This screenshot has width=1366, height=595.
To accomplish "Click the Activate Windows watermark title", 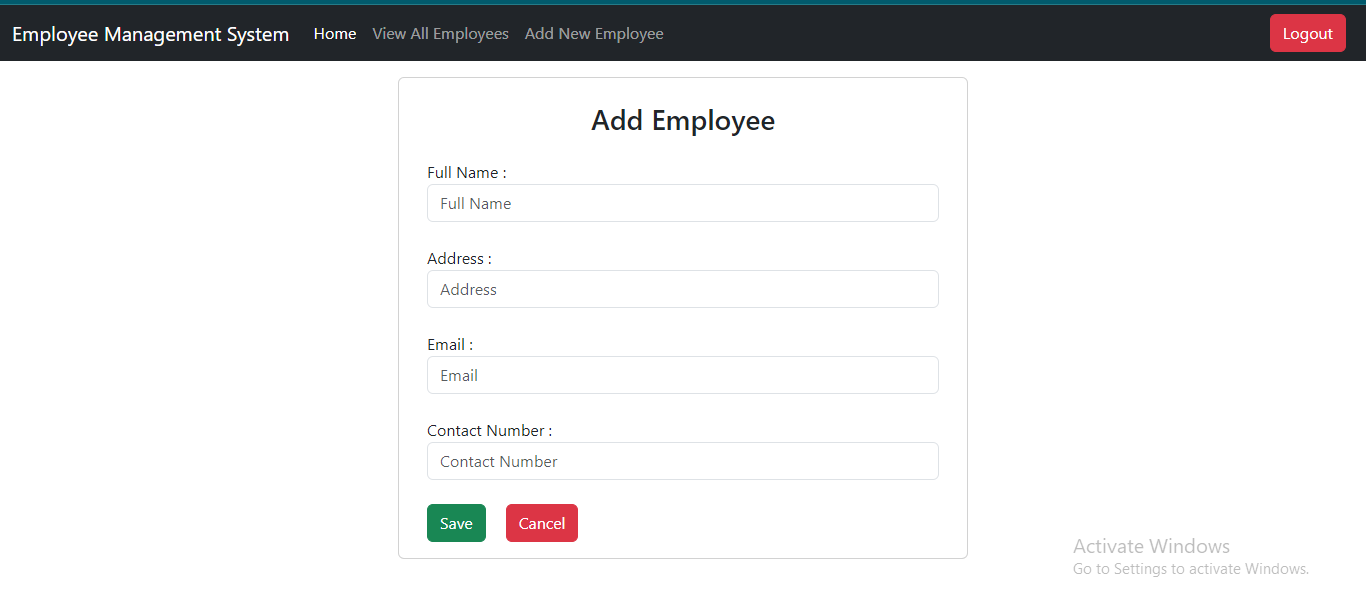I will (1151, 546).
